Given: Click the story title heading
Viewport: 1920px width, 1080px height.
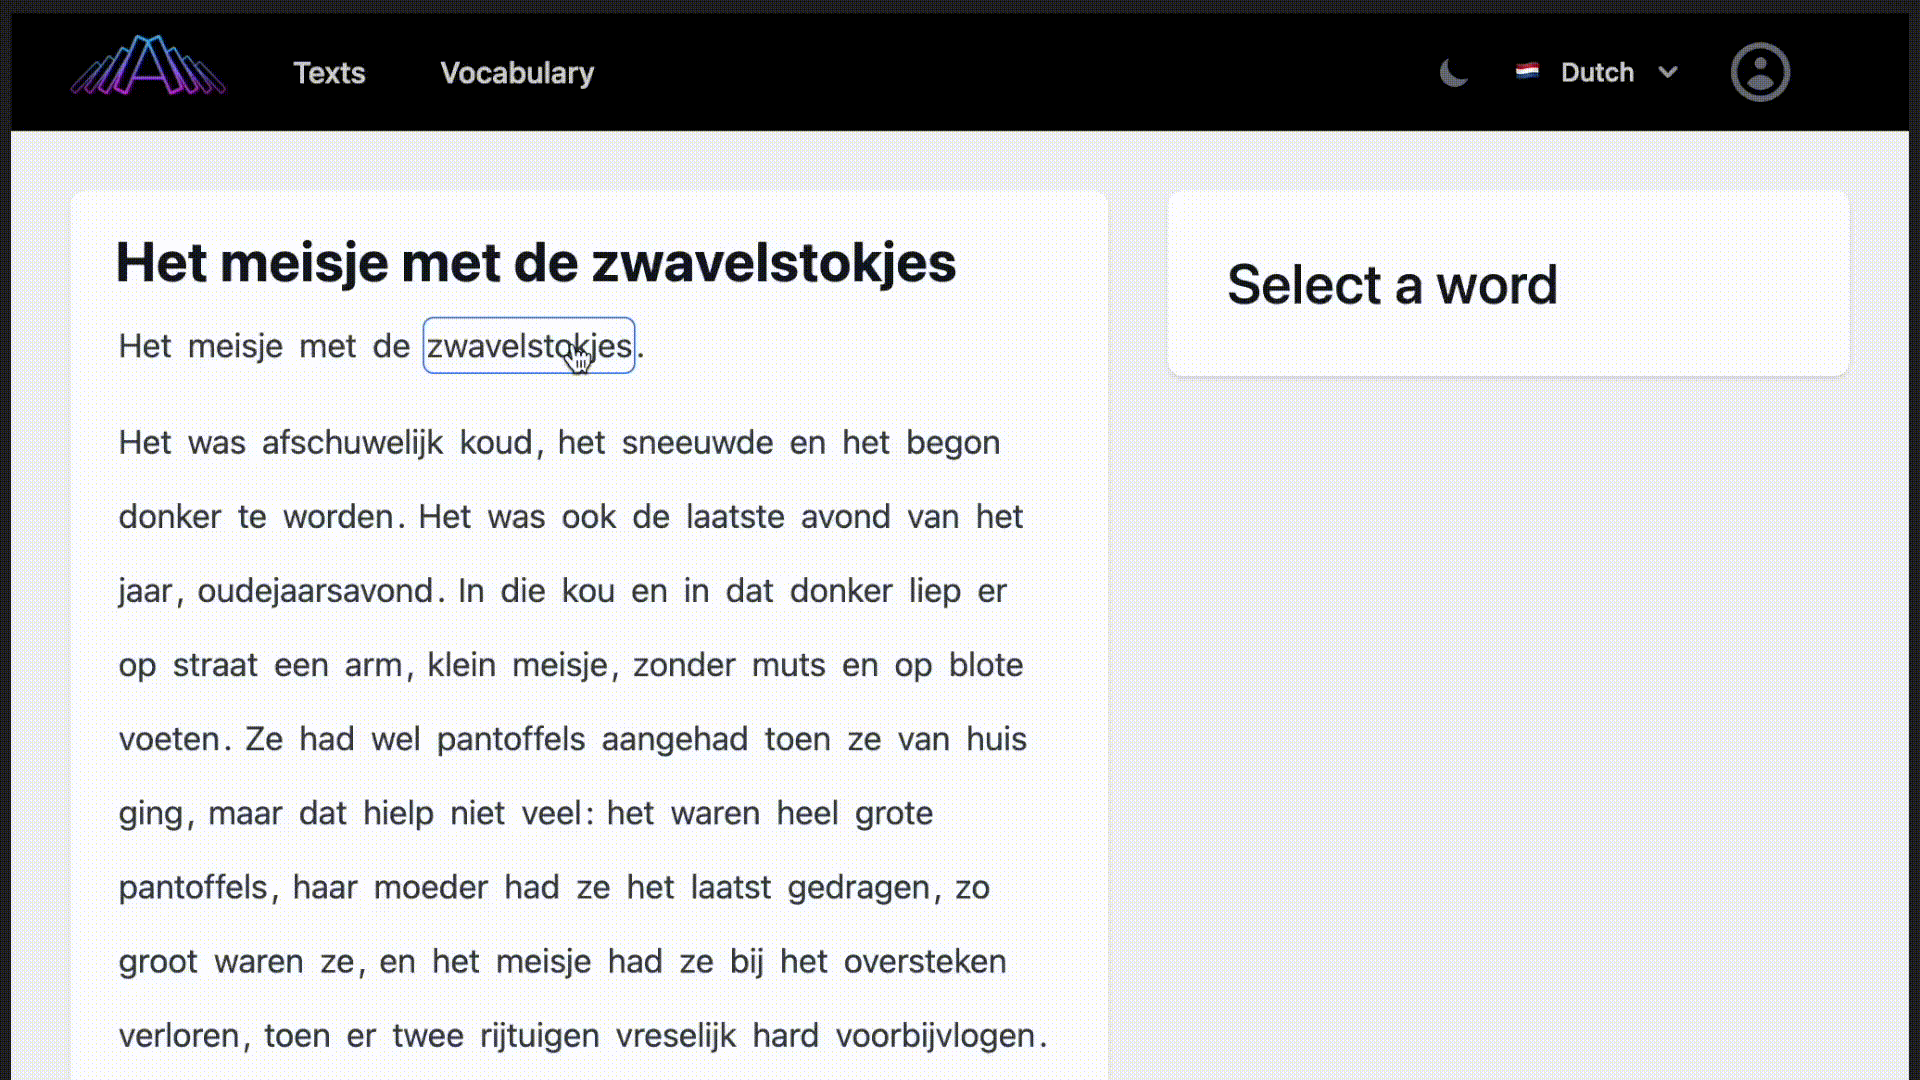Looking at the screenshot, I should pyautogui.click(x=536, y=263).
